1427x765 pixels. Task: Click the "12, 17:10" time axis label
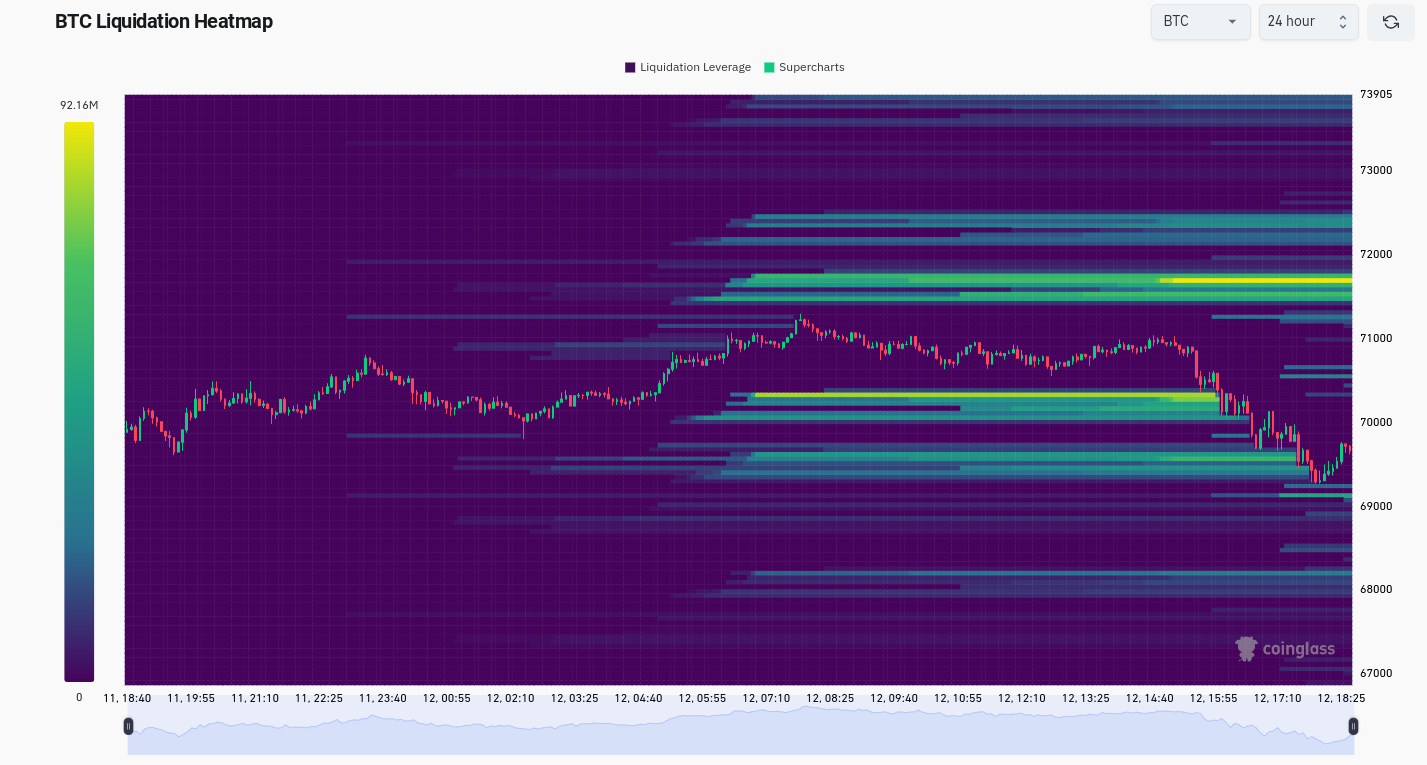[1278, 698]
